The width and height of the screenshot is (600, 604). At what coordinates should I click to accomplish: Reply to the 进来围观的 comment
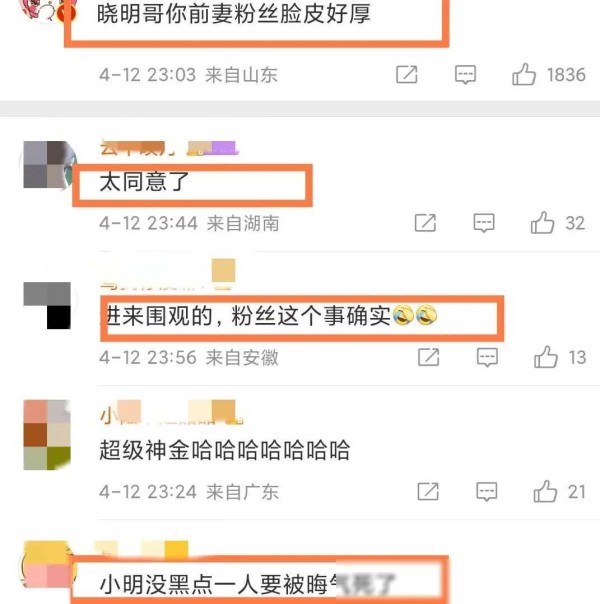coord(487,357)
